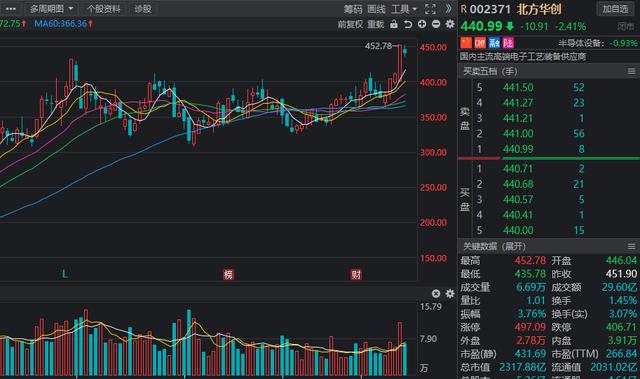Zoom in with the plus icon
This screenshot has width=640, height=379.
[422, 24]
